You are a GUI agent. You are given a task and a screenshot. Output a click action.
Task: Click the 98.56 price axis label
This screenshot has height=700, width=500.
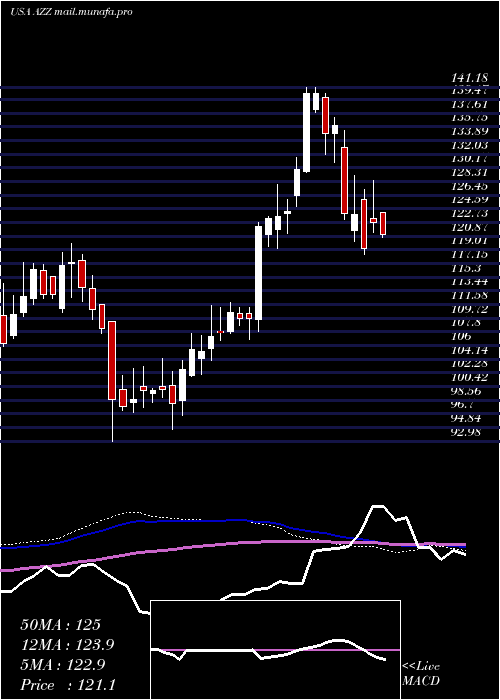tap(467, 391)
